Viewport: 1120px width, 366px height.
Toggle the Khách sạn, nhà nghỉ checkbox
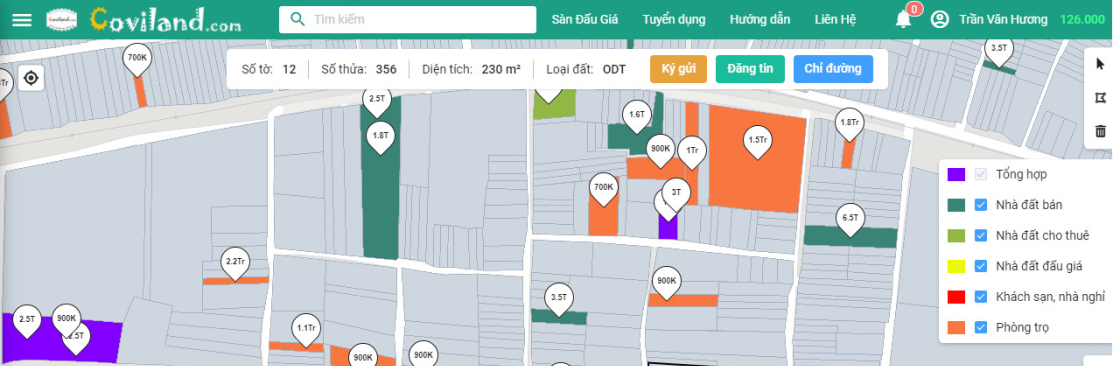[x=981, y=297]
